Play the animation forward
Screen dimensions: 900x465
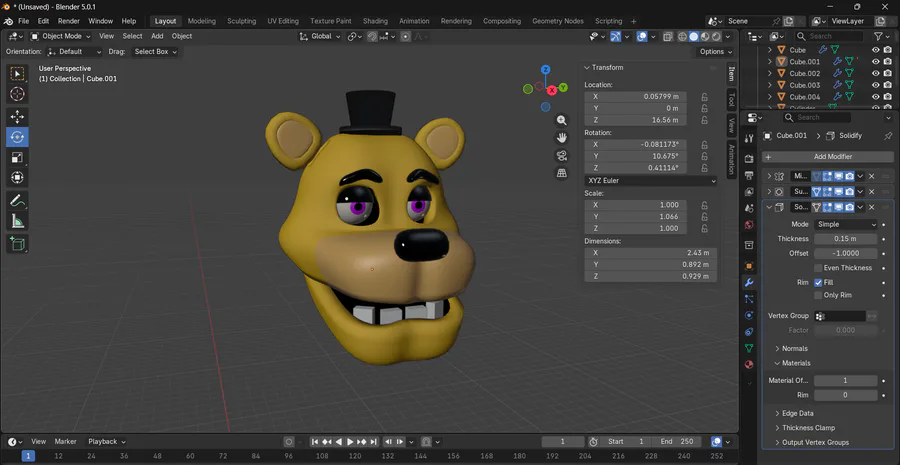[350, 442]
